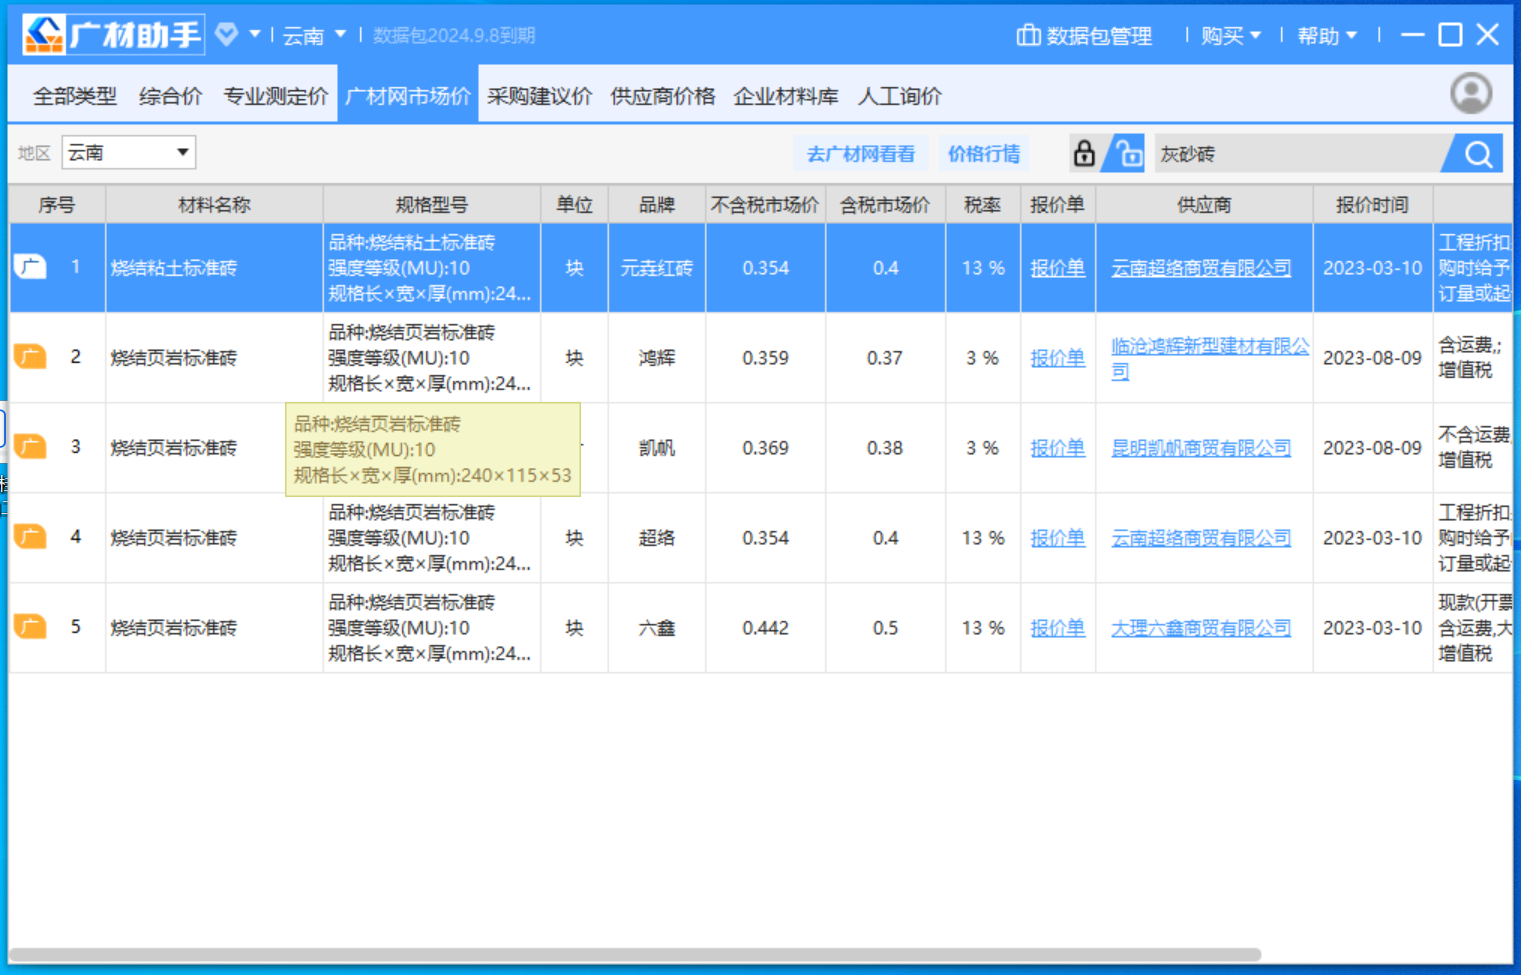Click the 六鑫 brand cell
The height and width of the screenshot is (975, 1521).
pos(657,628)
